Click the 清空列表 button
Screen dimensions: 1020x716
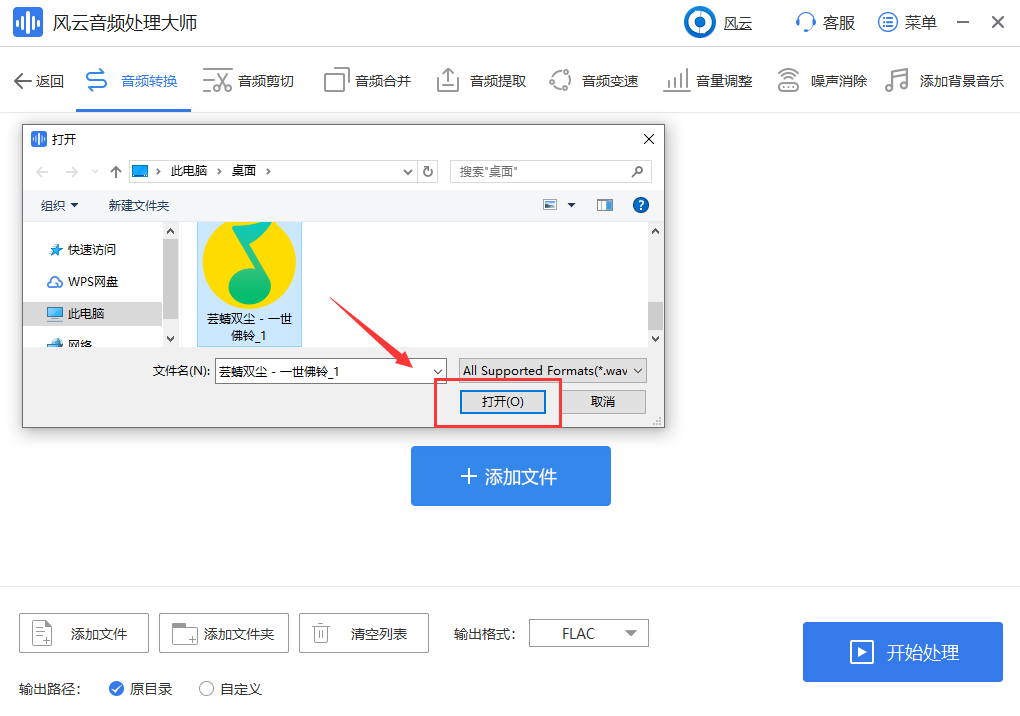click(364, 633)
